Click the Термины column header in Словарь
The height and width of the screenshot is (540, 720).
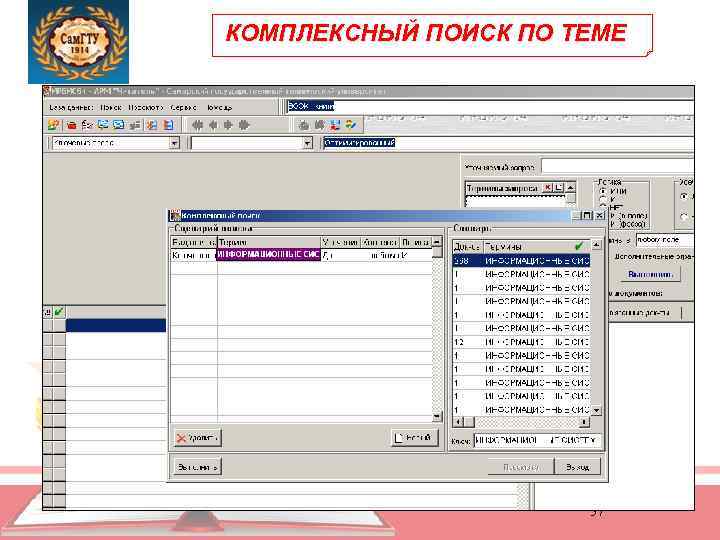click(537, 247)
